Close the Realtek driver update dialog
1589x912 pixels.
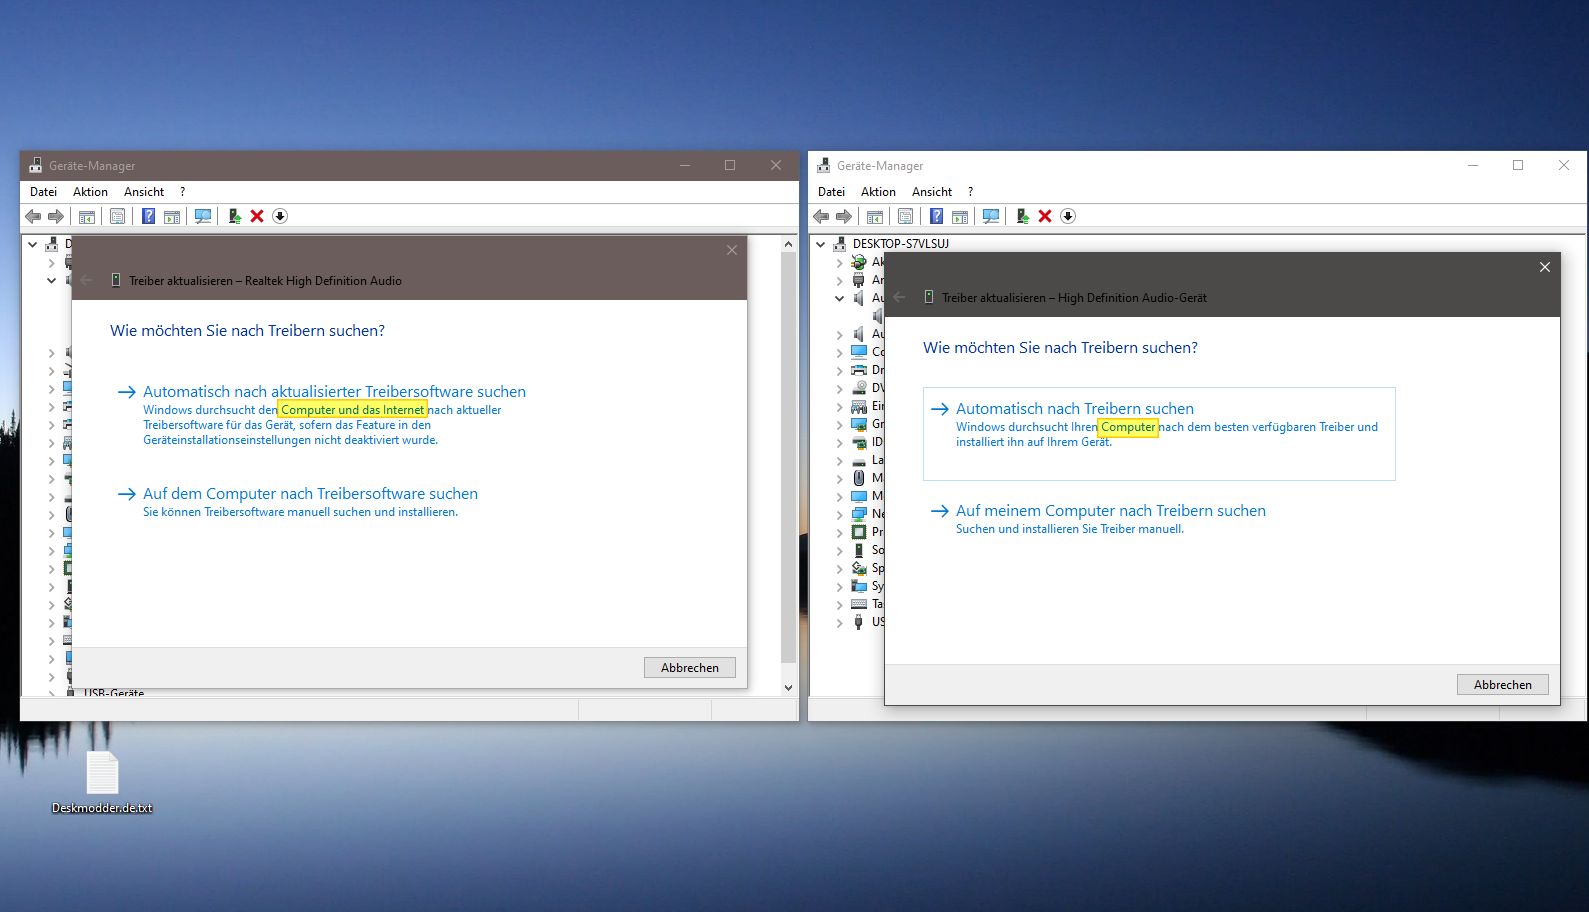pos(732,250)
